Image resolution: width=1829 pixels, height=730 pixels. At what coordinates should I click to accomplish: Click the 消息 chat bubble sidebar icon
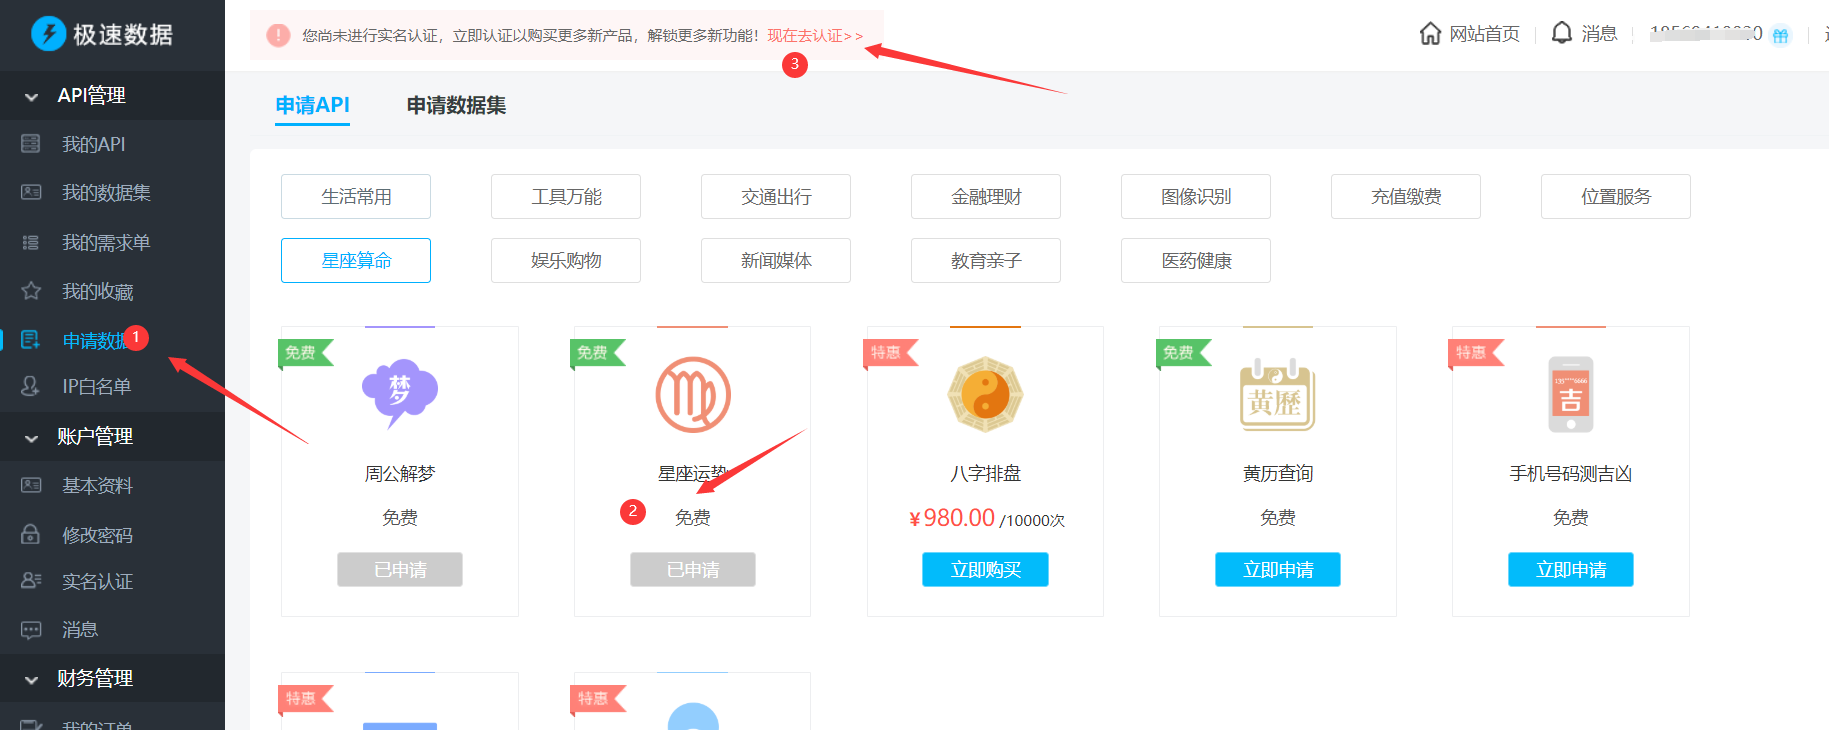click(31, 630)
